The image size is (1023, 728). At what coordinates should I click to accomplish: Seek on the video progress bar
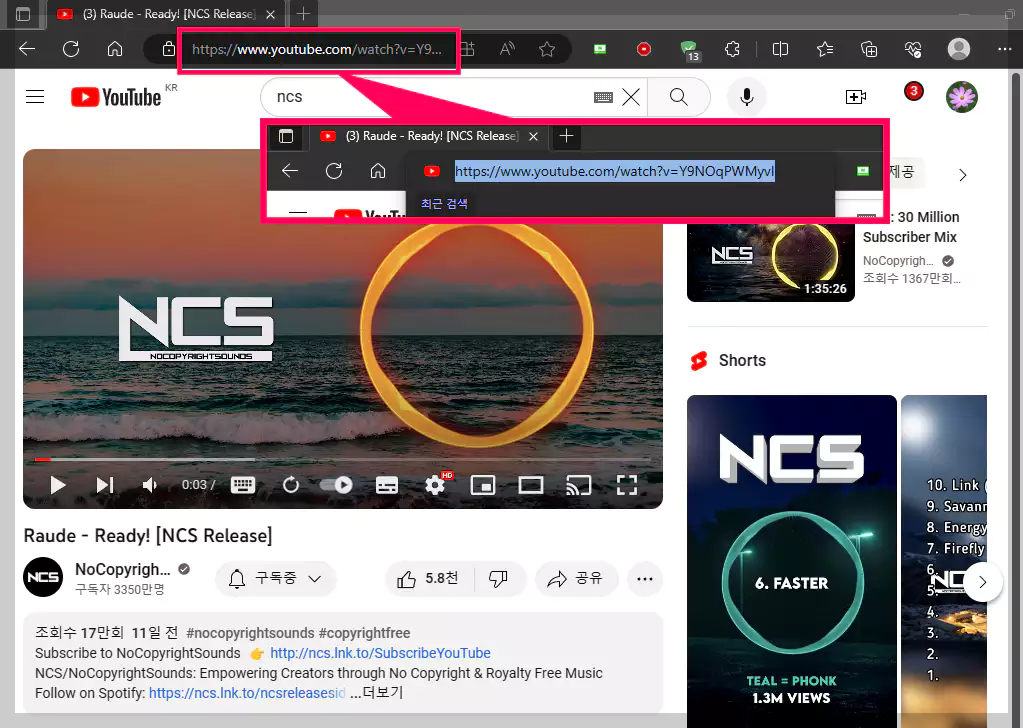[x=343, y=459]
